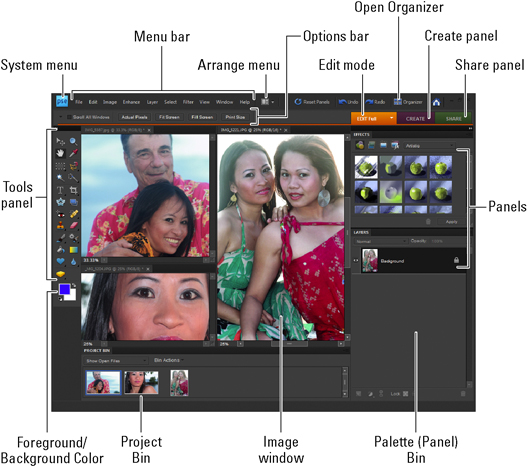This screenshot has height=467, width=527.
Task: Select the Clone Stamp tool
Action: coord(60,225)
